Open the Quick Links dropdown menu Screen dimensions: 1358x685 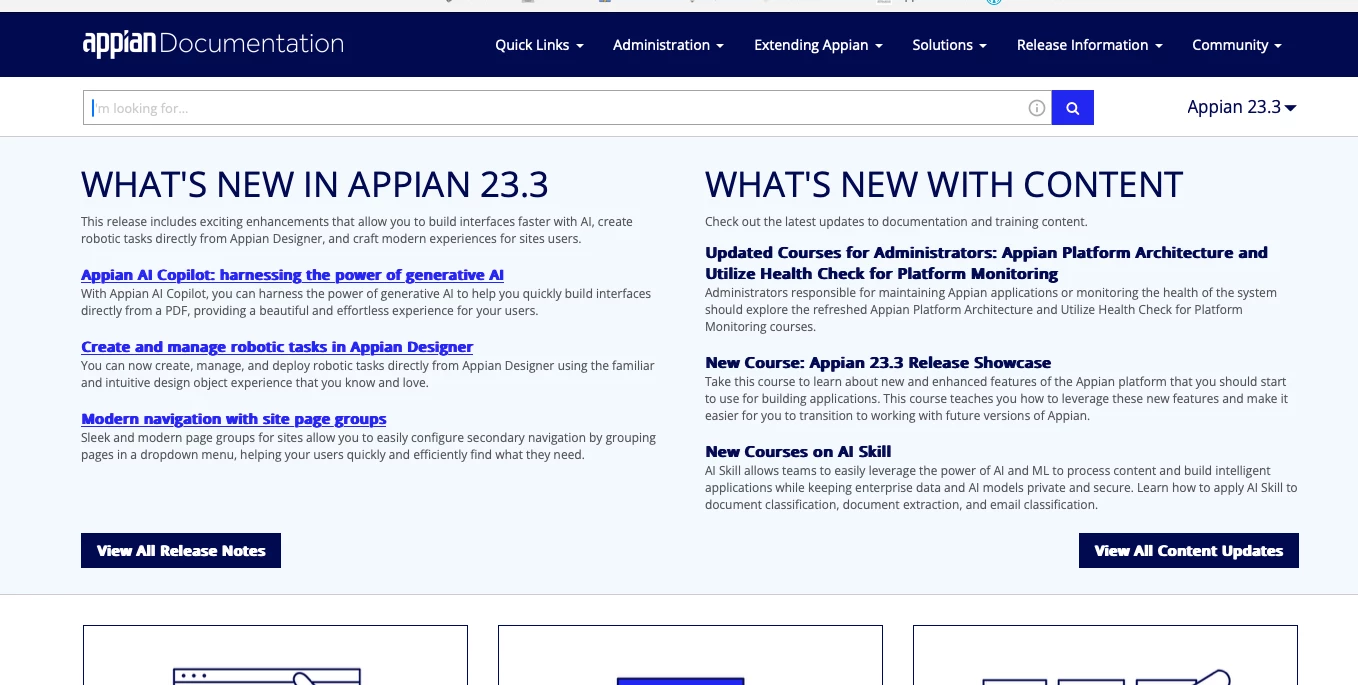539,45
